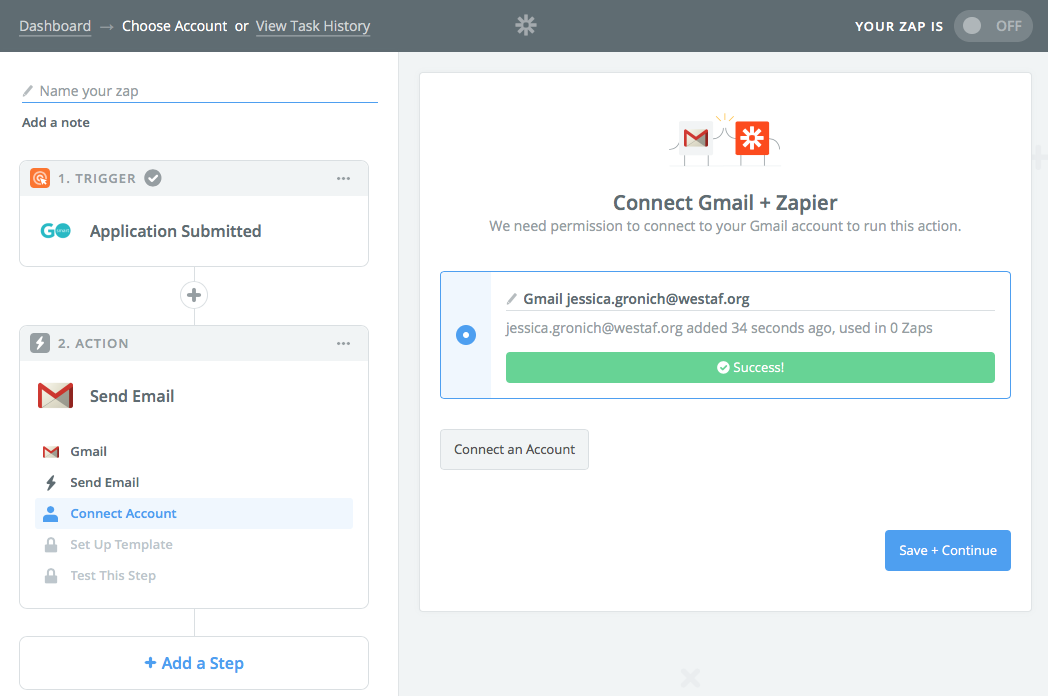Viewport: 1048px width, 696px height.
Task: Click the locked Set Up Template substep
Action: coord(194,545)
